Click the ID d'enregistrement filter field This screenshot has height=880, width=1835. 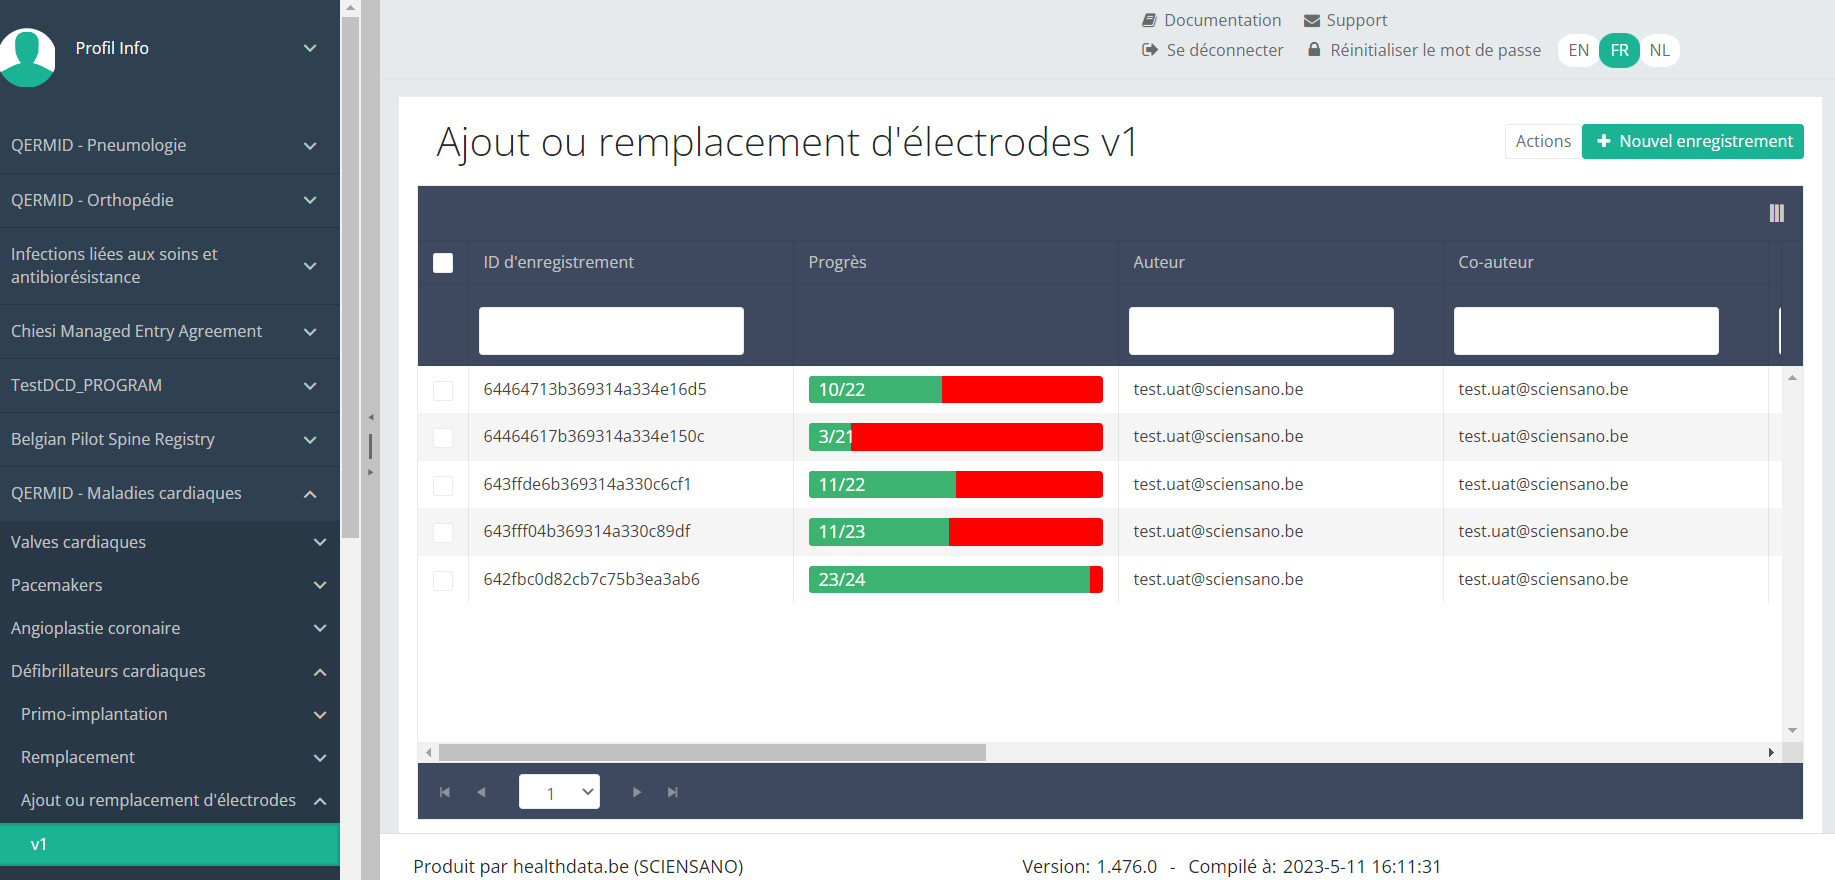click(x=611, y=331)
